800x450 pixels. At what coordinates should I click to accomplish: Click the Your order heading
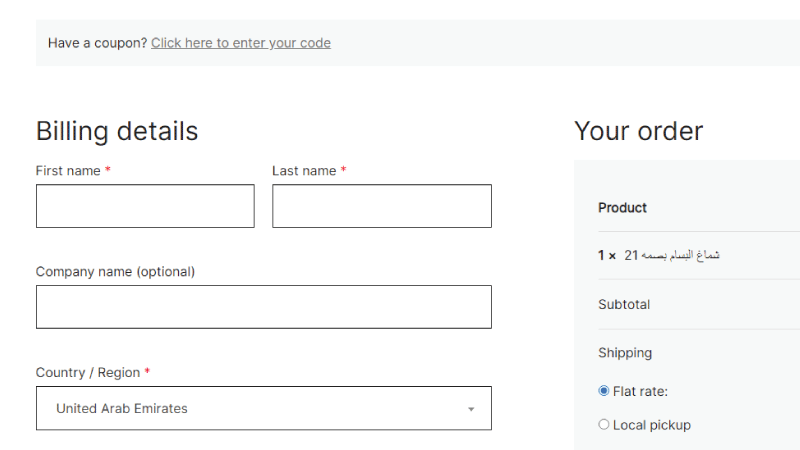point(638,131)
